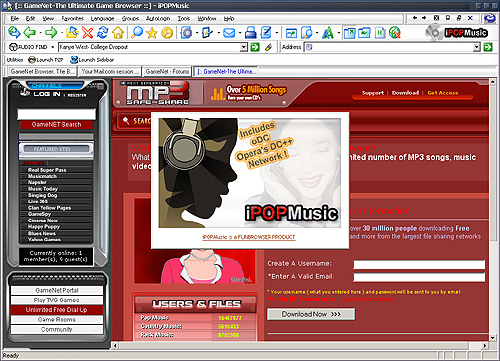500x361 pixels.
Task: Click the page magnifier zoom icon
Action: [x=306, y=33]
